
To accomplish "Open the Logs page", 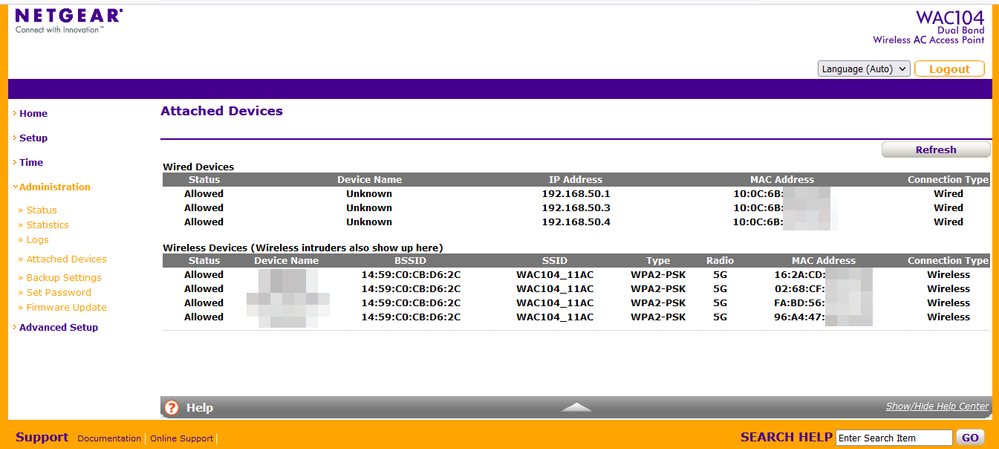I will pyautogui.click(x=37, y=239).
